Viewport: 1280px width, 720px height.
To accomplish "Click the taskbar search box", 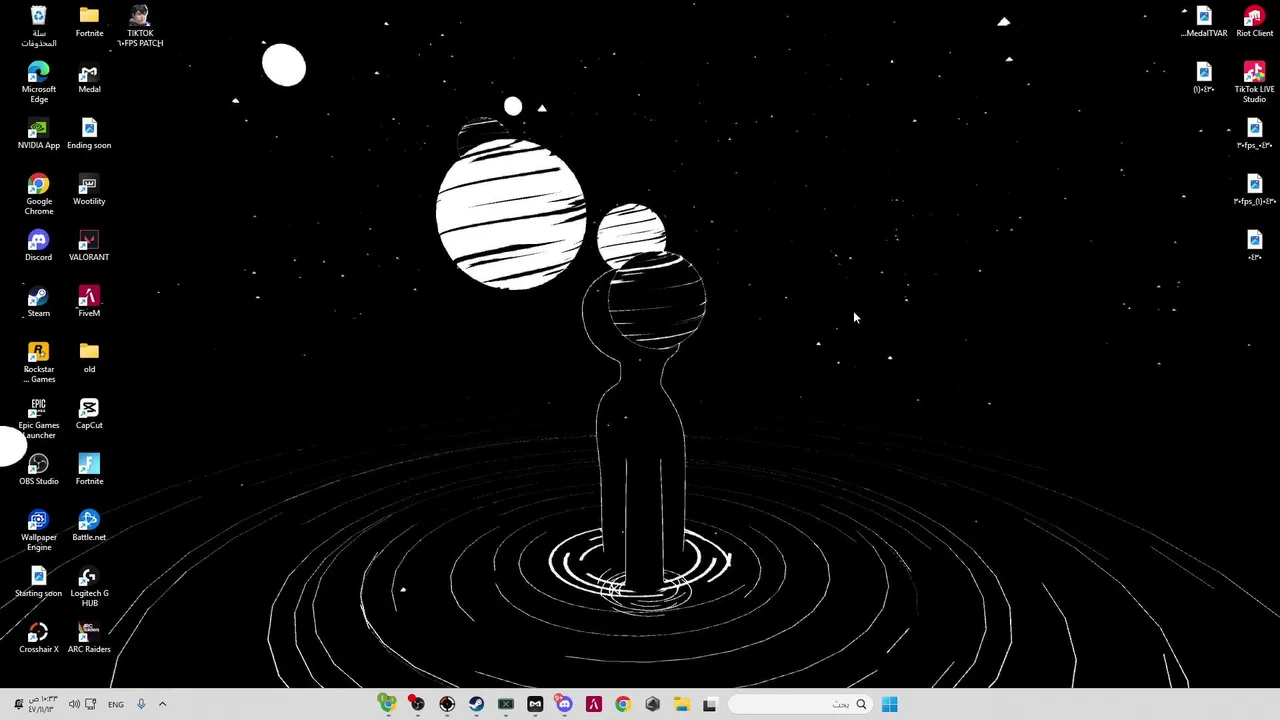I will 800,704.
